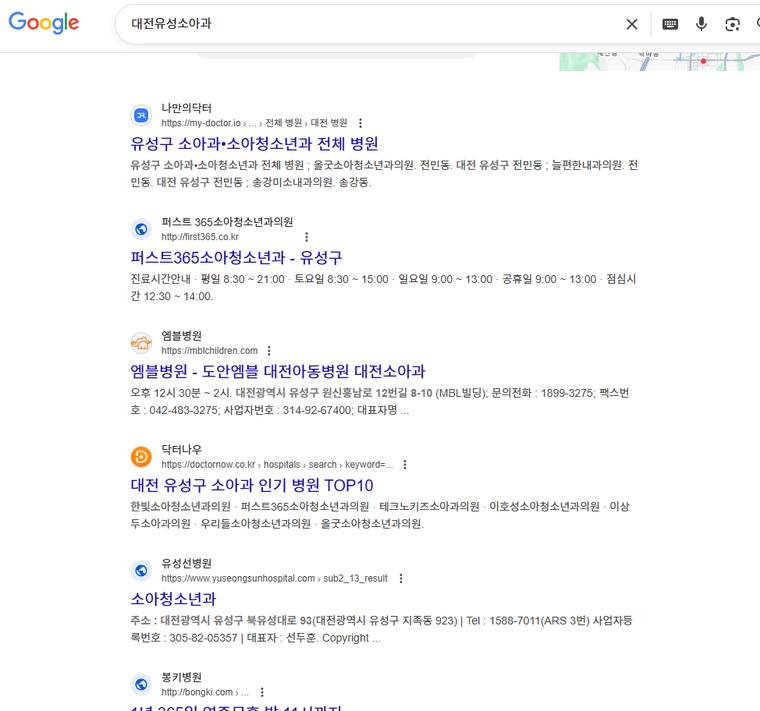Click the doctornow.co.kr hospitals search URL
This screenshot has height=711, width=760.
(277, 465)
